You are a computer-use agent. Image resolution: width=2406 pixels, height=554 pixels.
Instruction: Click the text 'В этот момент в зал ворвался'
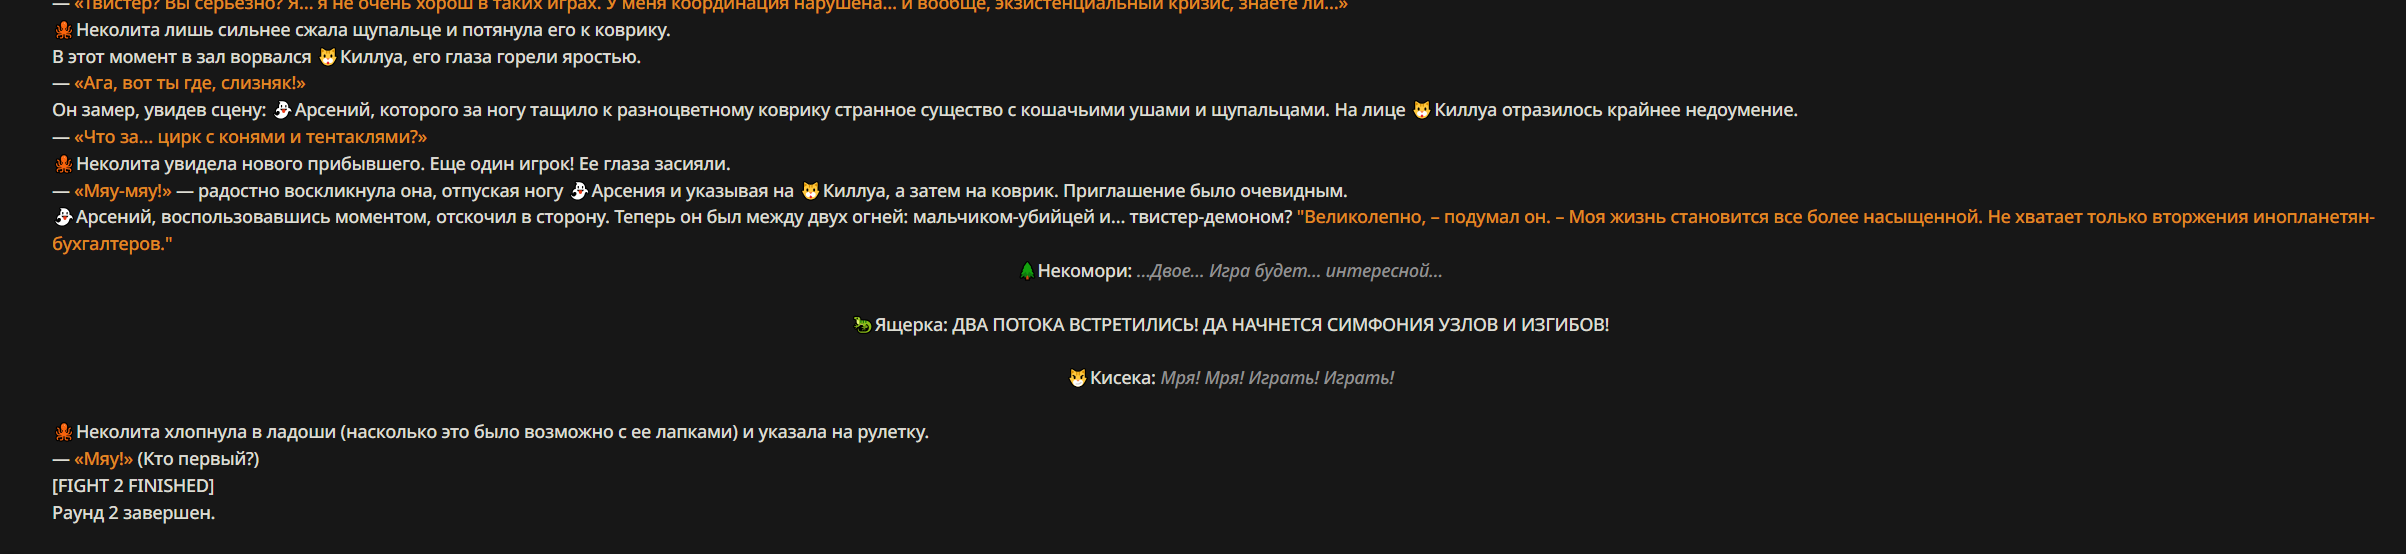182,57
